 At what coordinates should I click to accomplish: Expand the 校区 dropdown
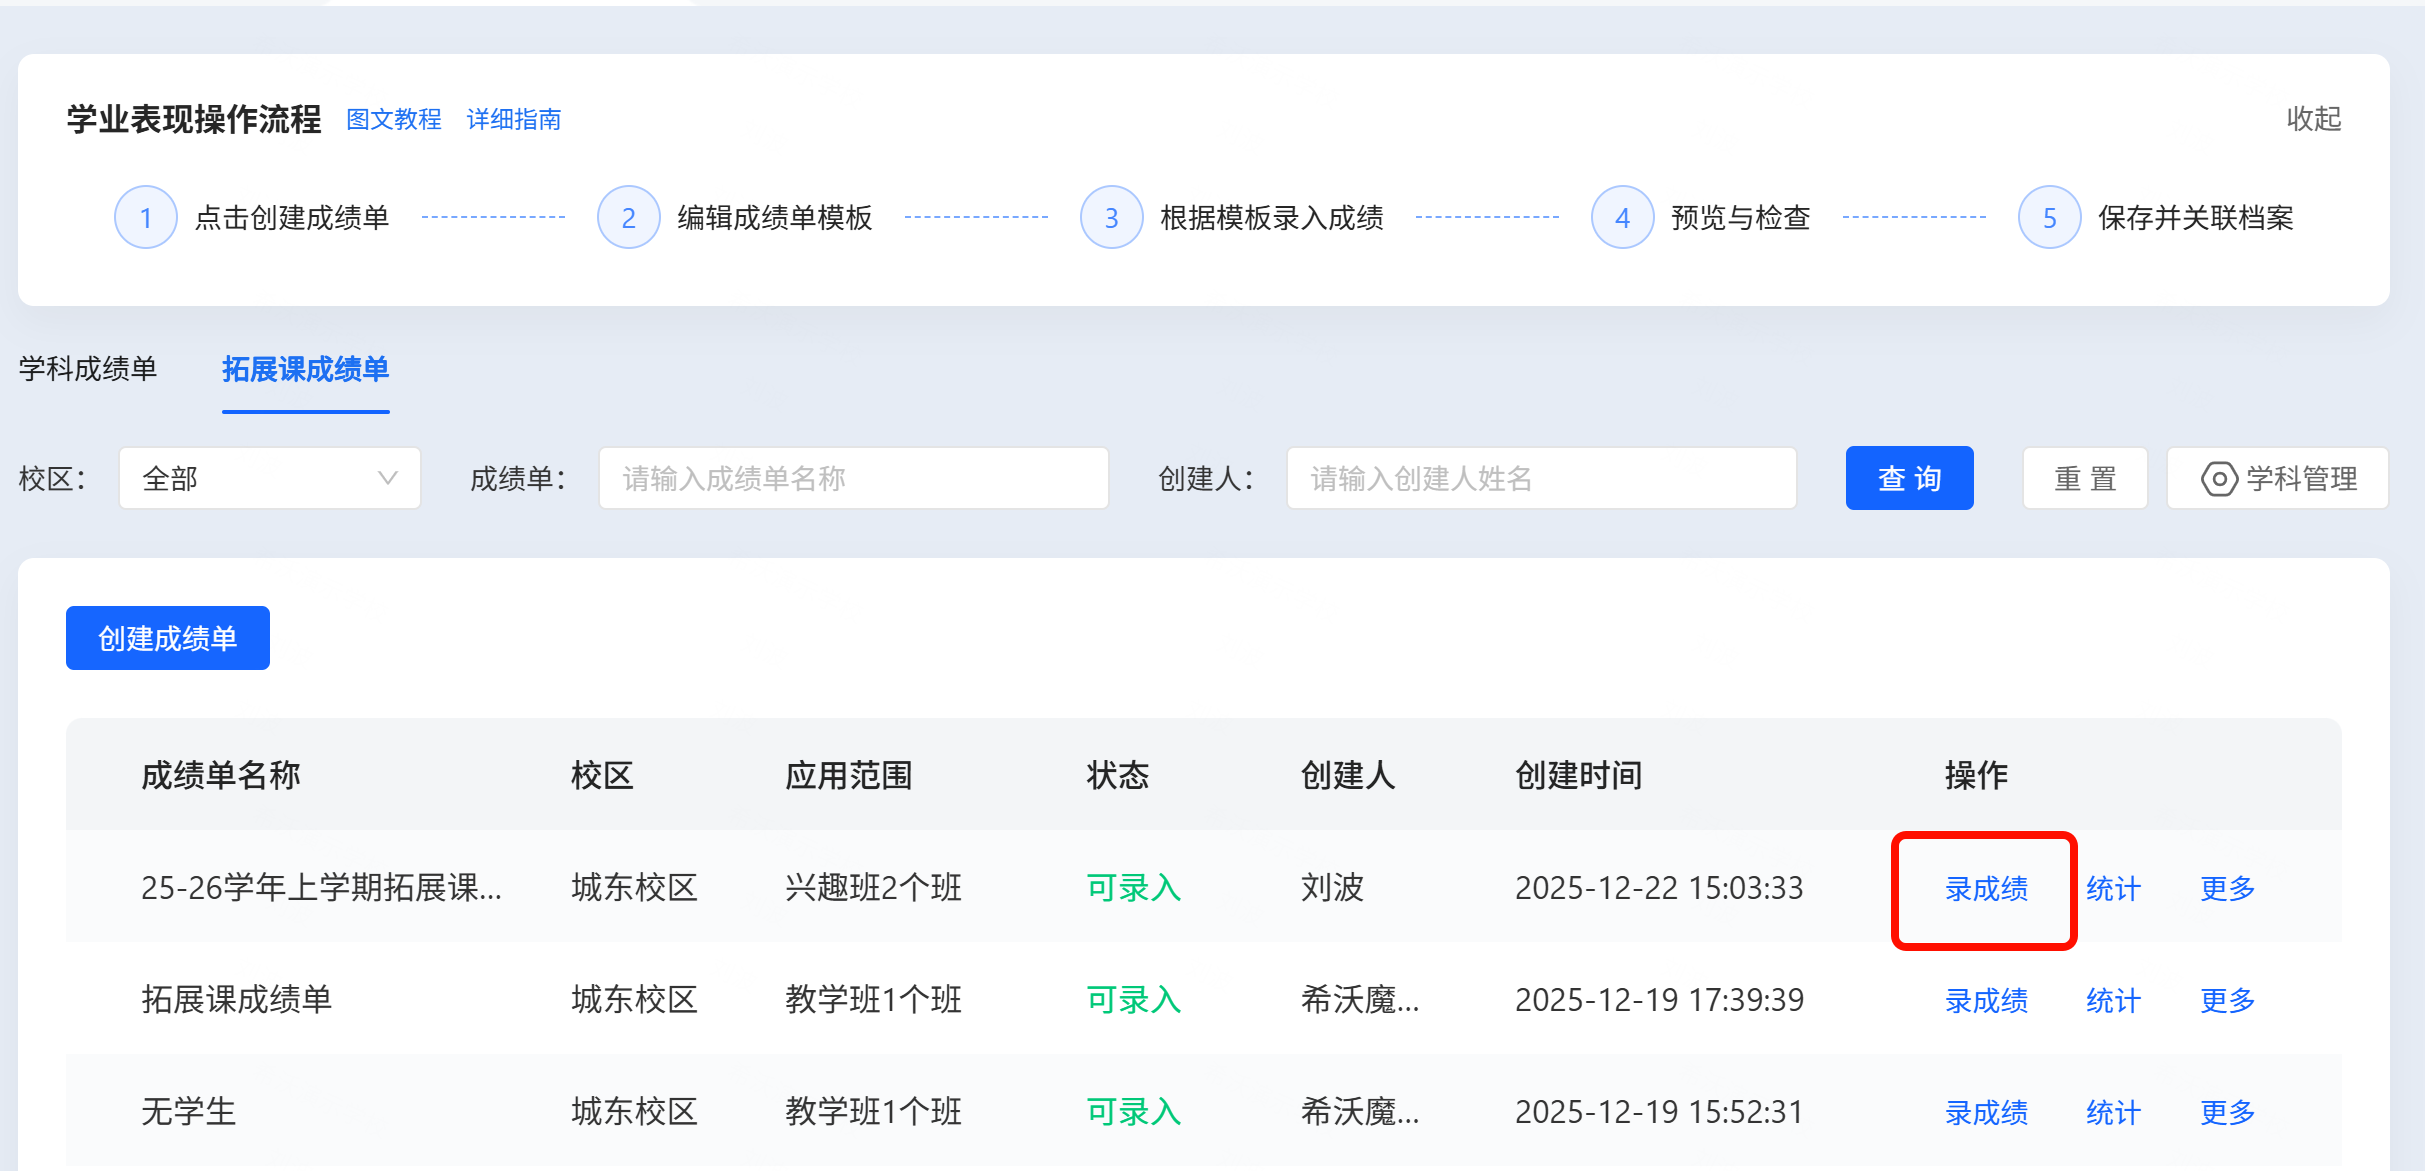pos(270,478)
